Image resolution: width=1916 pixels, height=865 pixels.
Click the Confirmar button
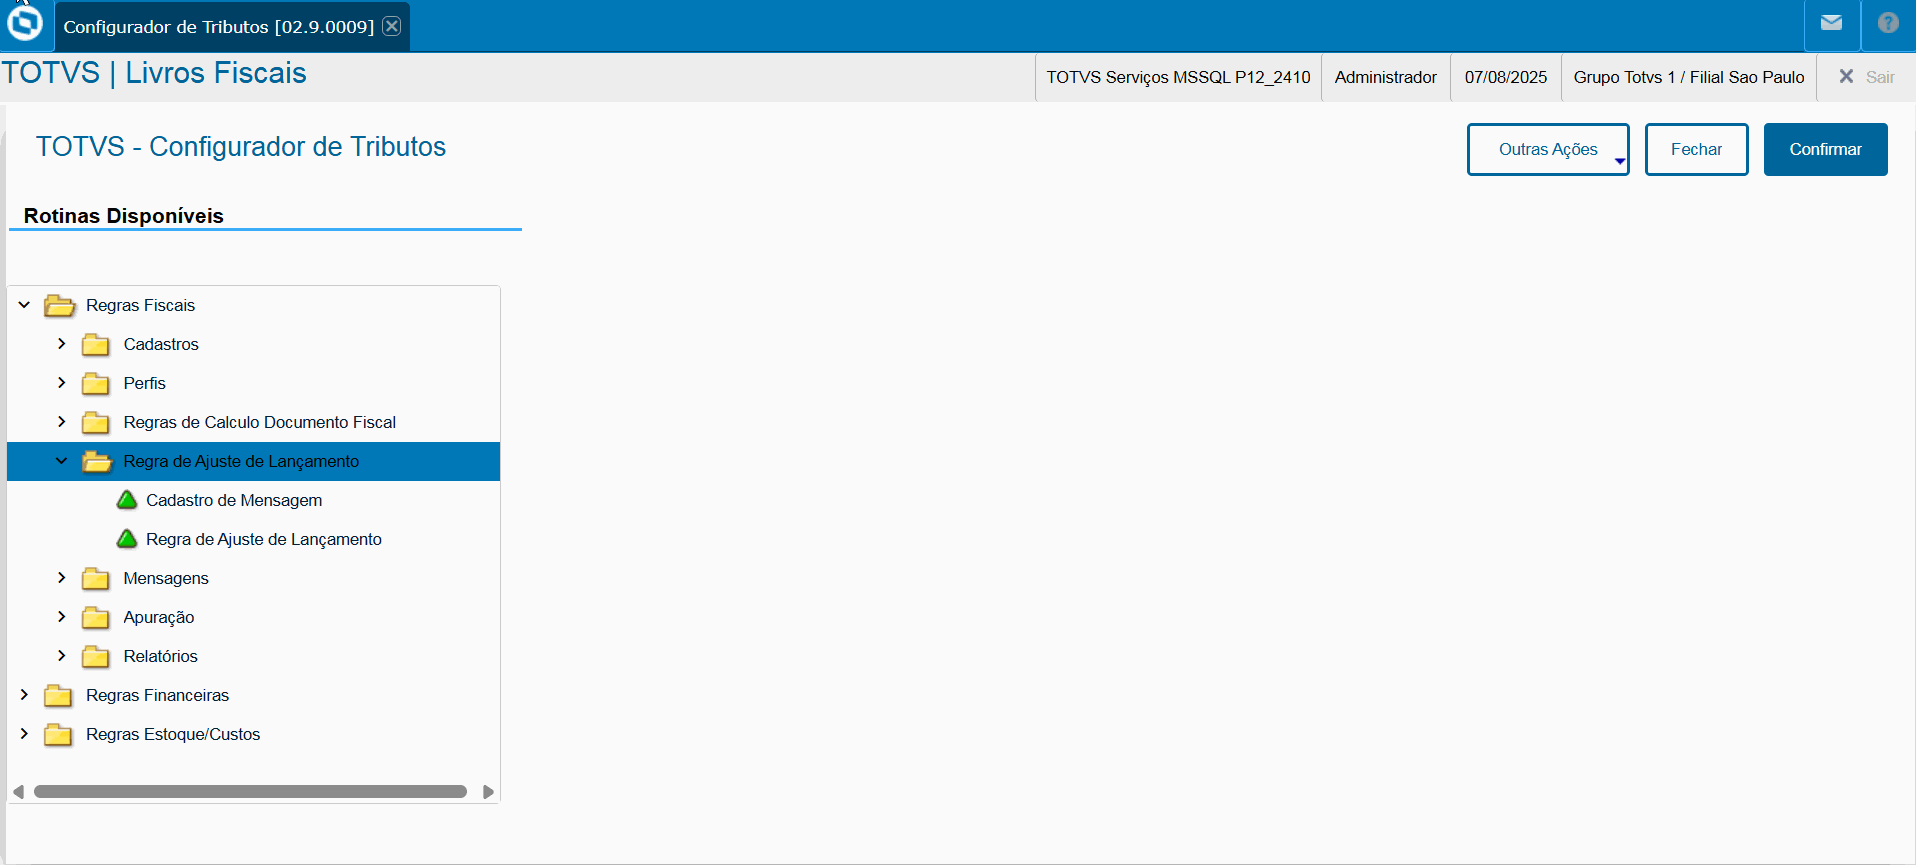(1825, 149)
